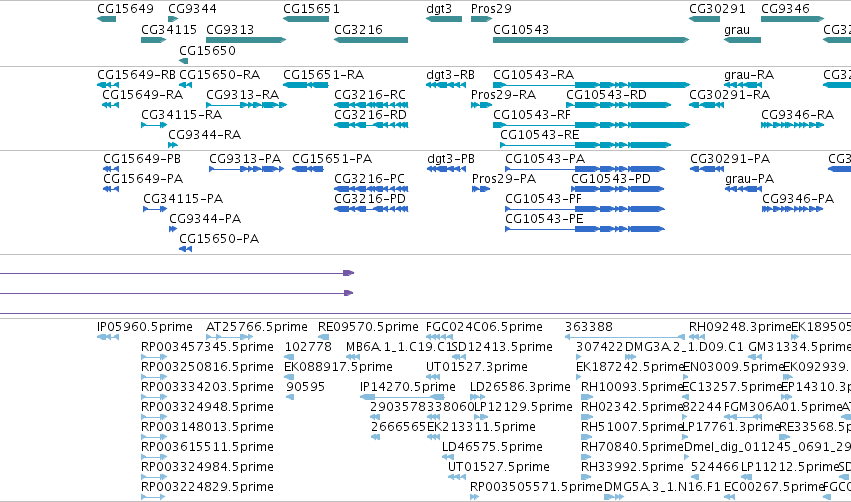Click protein CG15650-PA

coord(186,249)
